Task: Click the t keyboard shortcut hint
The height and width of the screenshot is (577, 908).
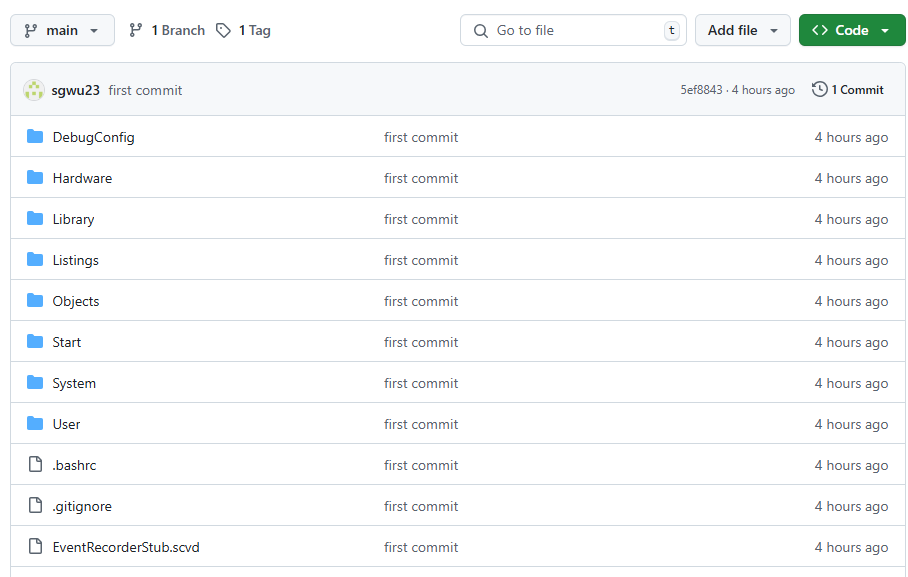Action: pyautogui.click(x=671, y=30)
